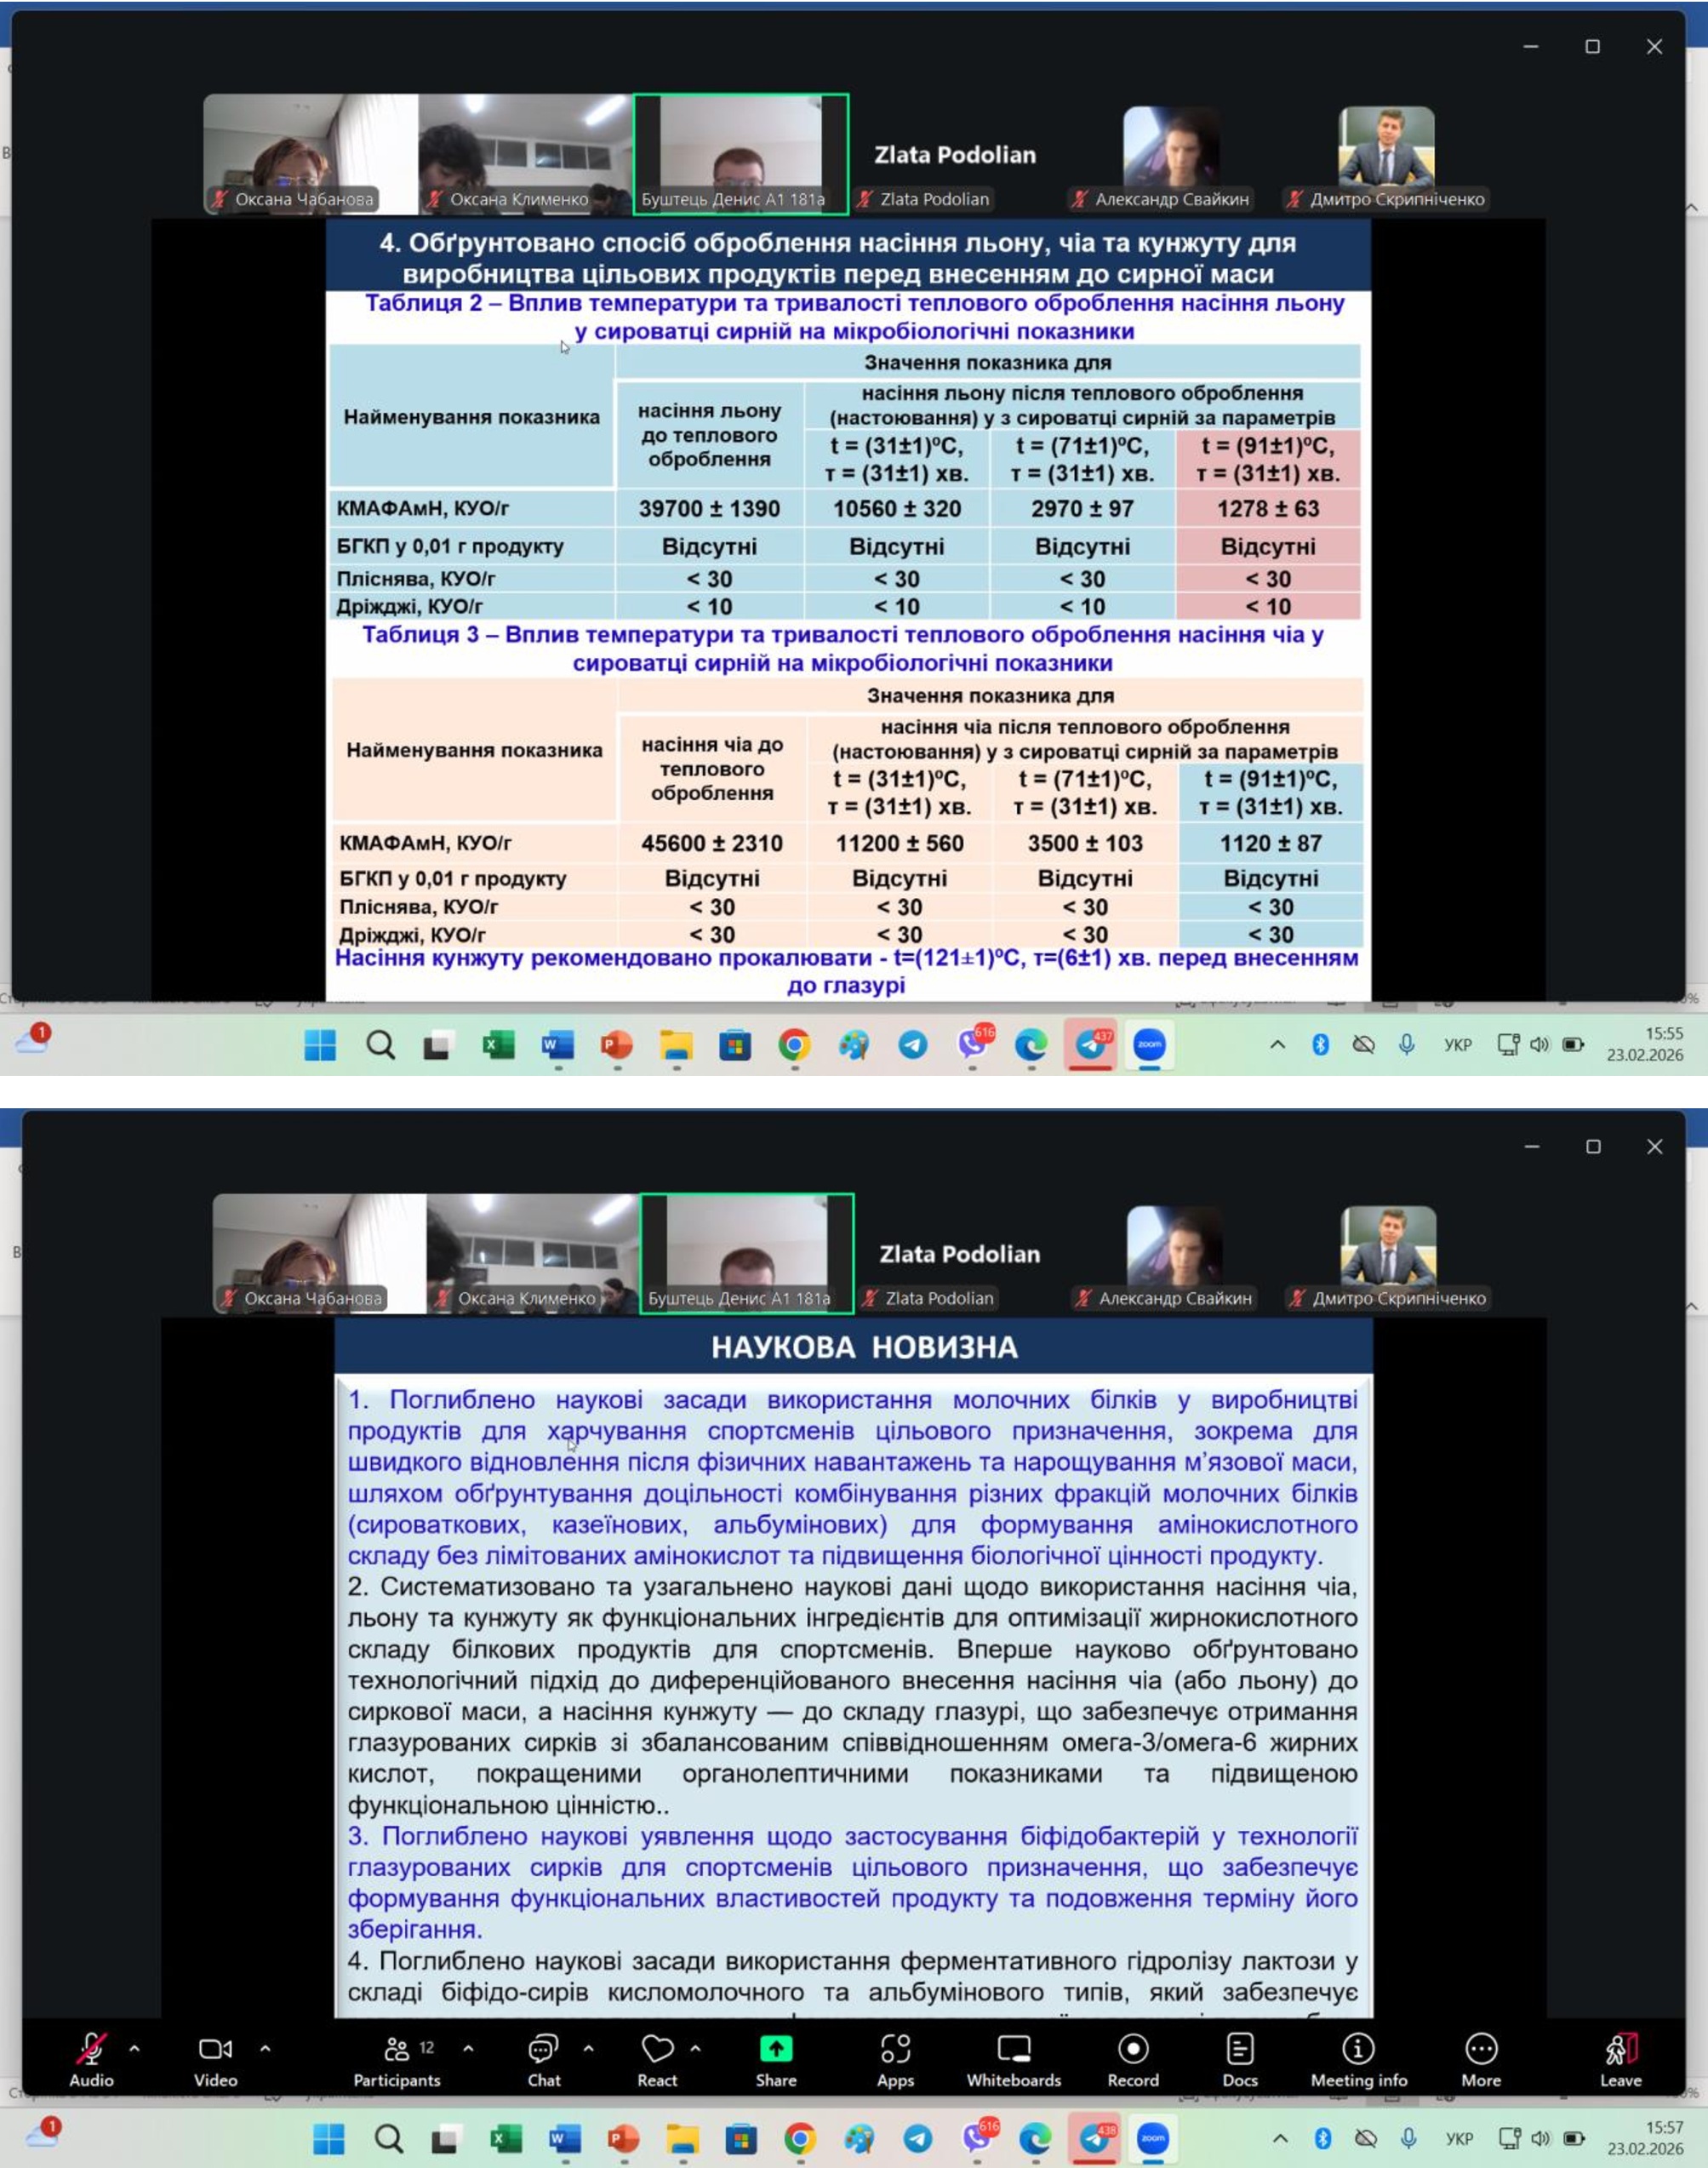1708x2168 pixels.
Task: Expand video options chevron beside Video
Action: point(265,2048)
